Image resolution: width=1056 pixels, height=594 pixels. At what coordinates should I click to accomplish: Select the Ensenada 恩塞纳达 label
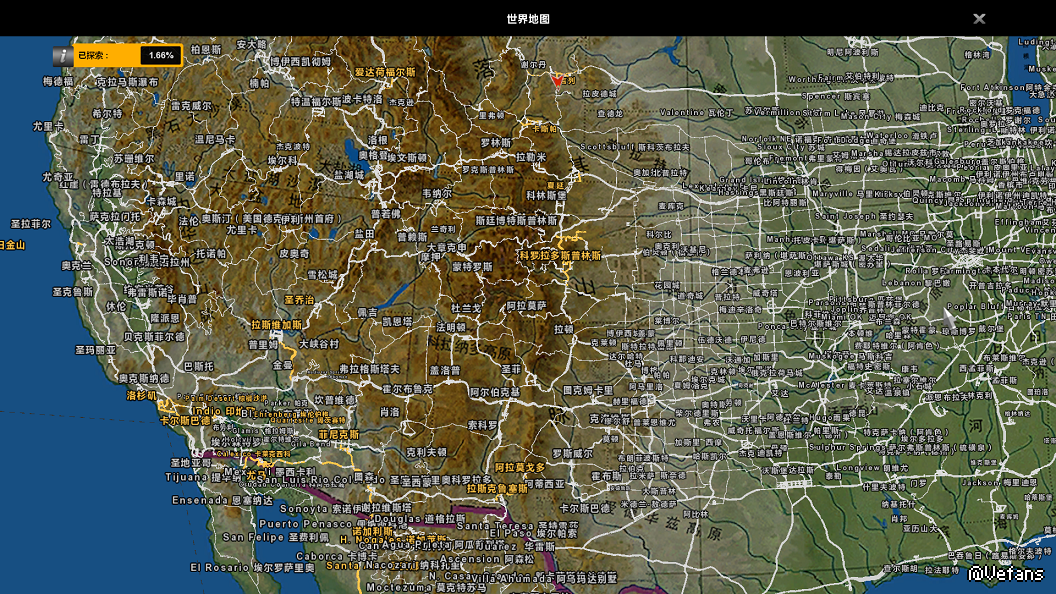point(222,500)
